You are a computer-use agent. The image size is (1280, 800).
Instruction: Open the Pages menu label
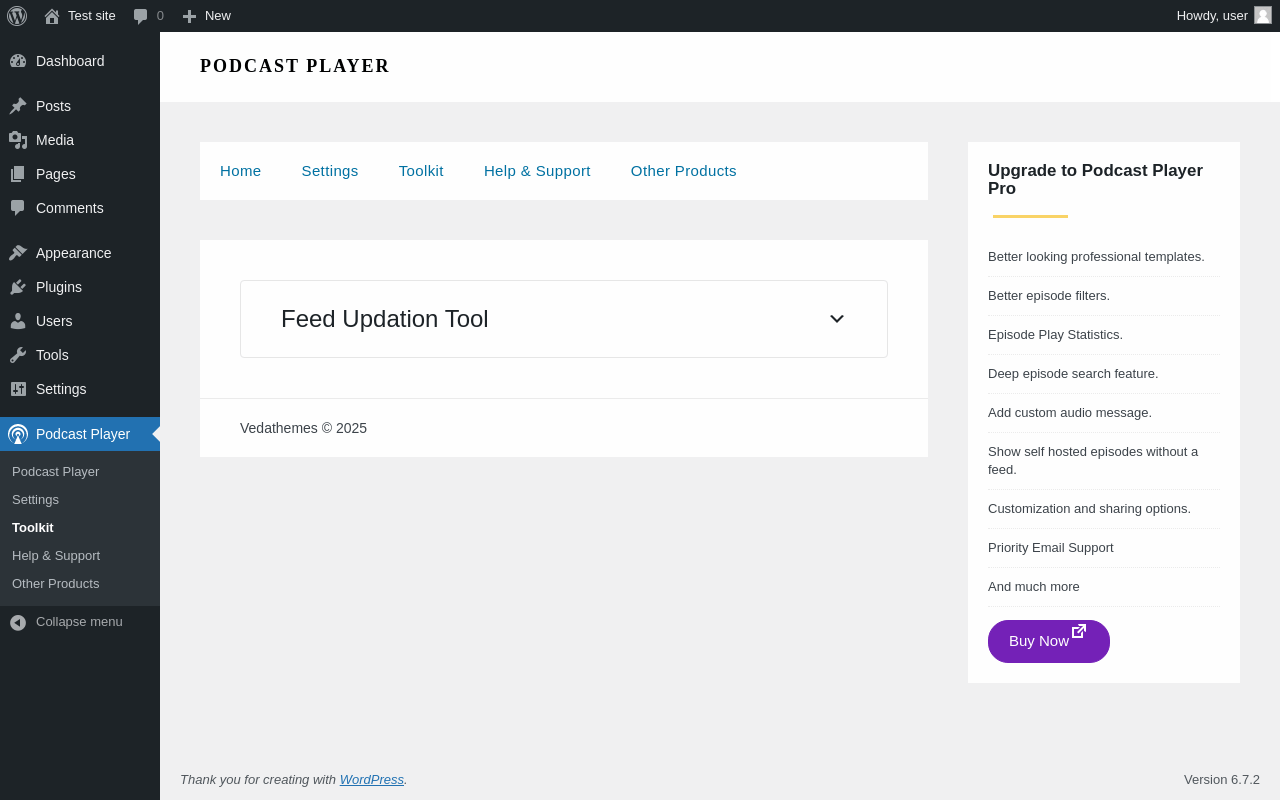pos(56,174)
